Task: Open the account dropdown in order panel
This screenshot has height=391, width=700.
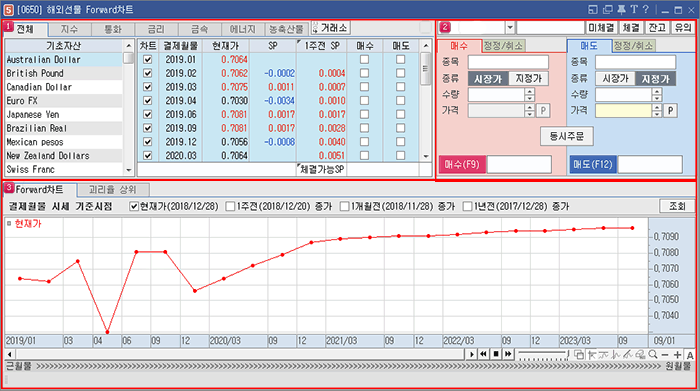Action: (x=510, y=28)
